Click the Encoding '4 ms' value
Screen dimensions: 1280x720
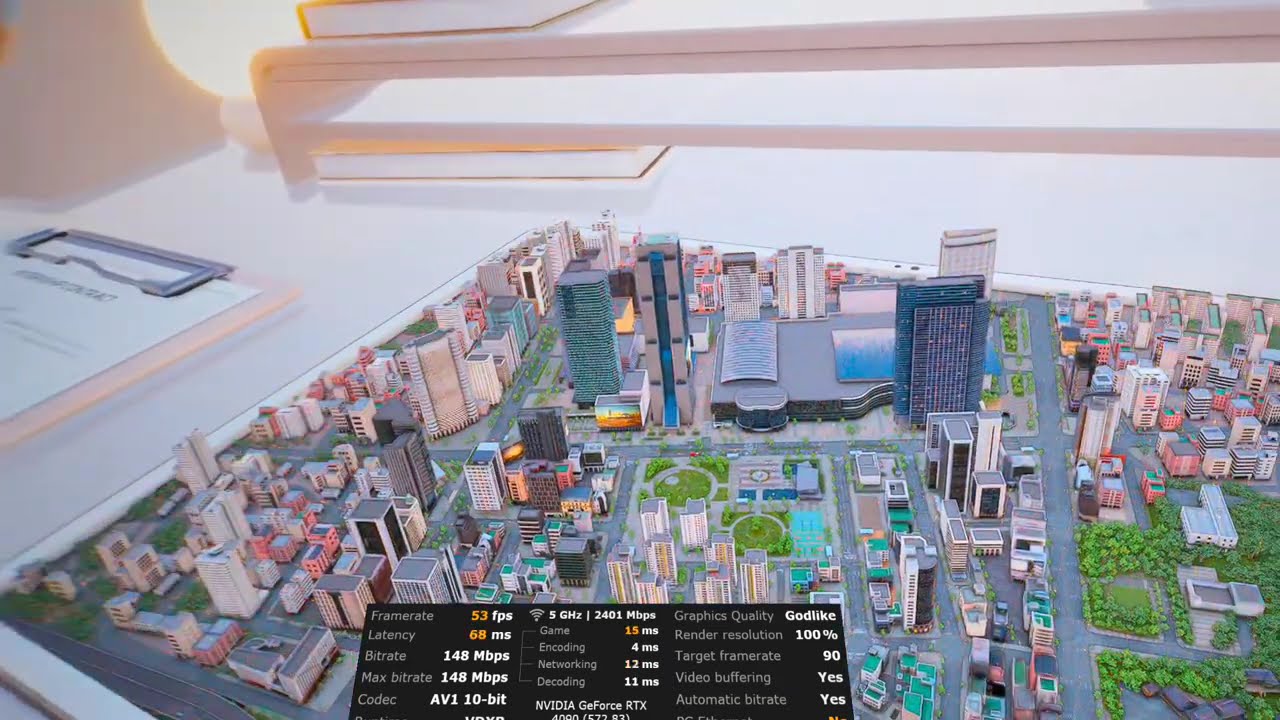tap(645, 648)
